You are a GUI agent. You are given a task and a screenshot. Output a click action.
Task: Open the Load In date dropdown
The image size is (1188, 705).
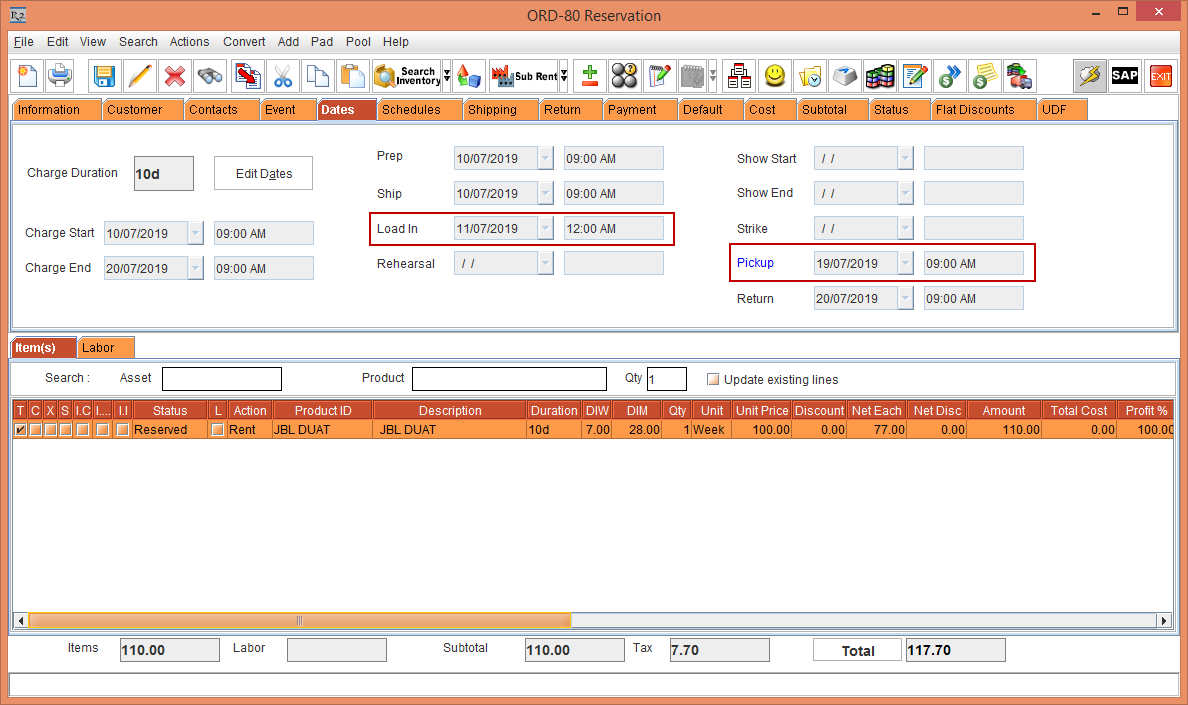(x=546, y=228)
